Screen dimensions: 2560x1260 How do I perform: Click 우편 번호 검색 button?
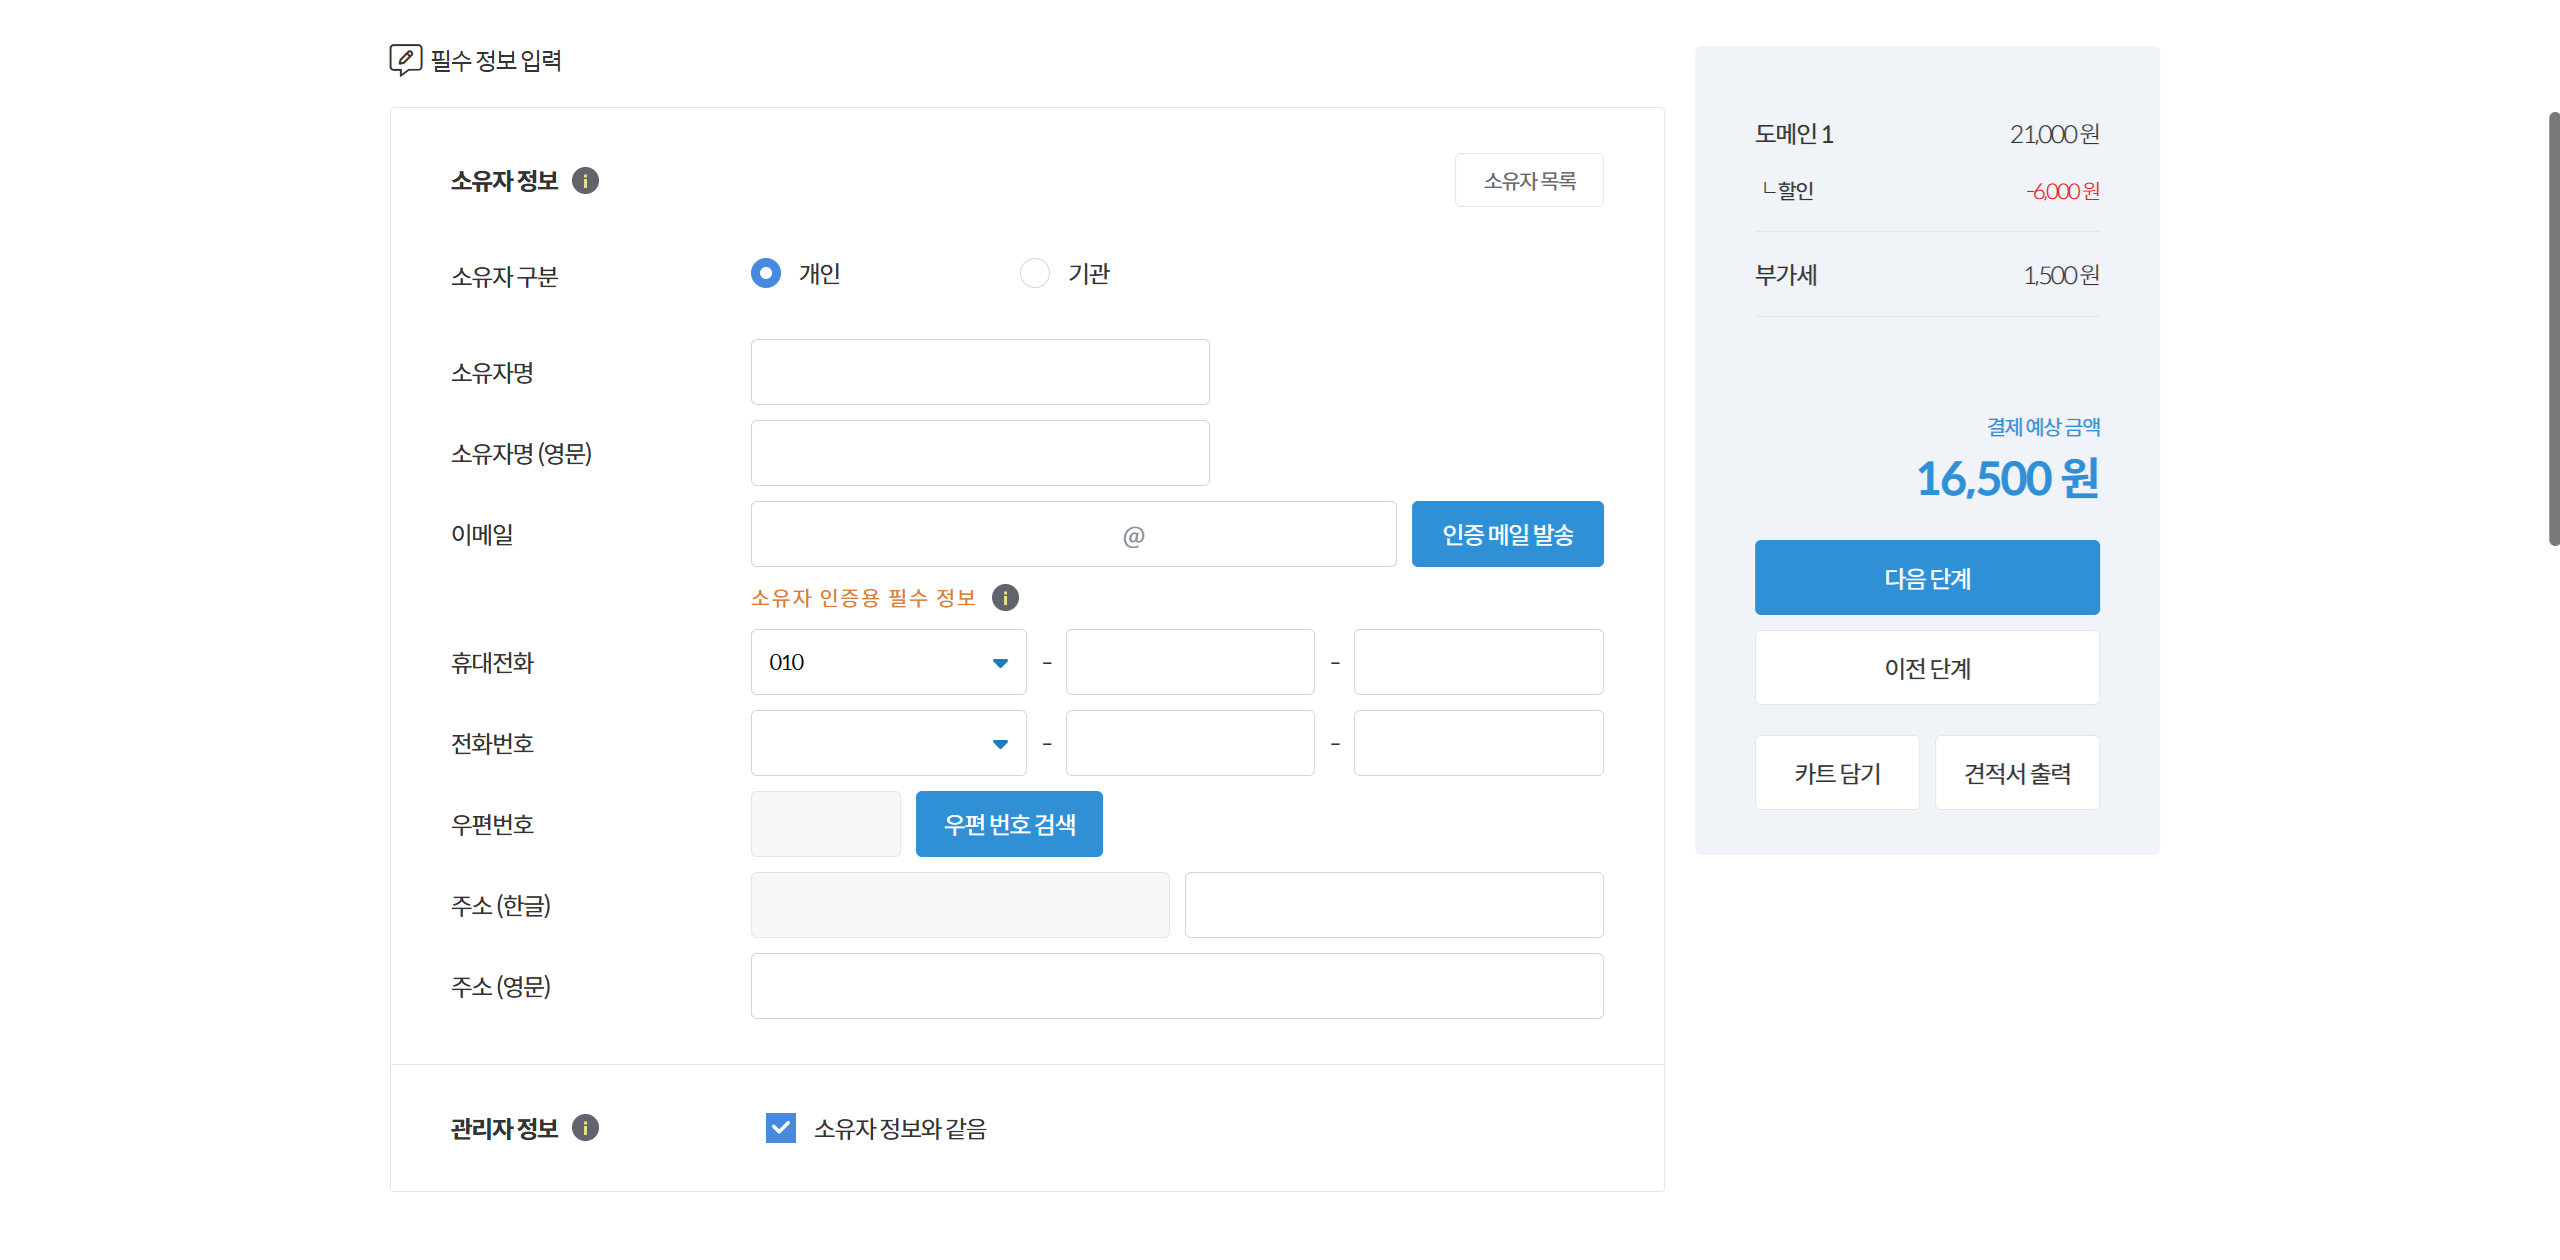tap(1009, 824)
